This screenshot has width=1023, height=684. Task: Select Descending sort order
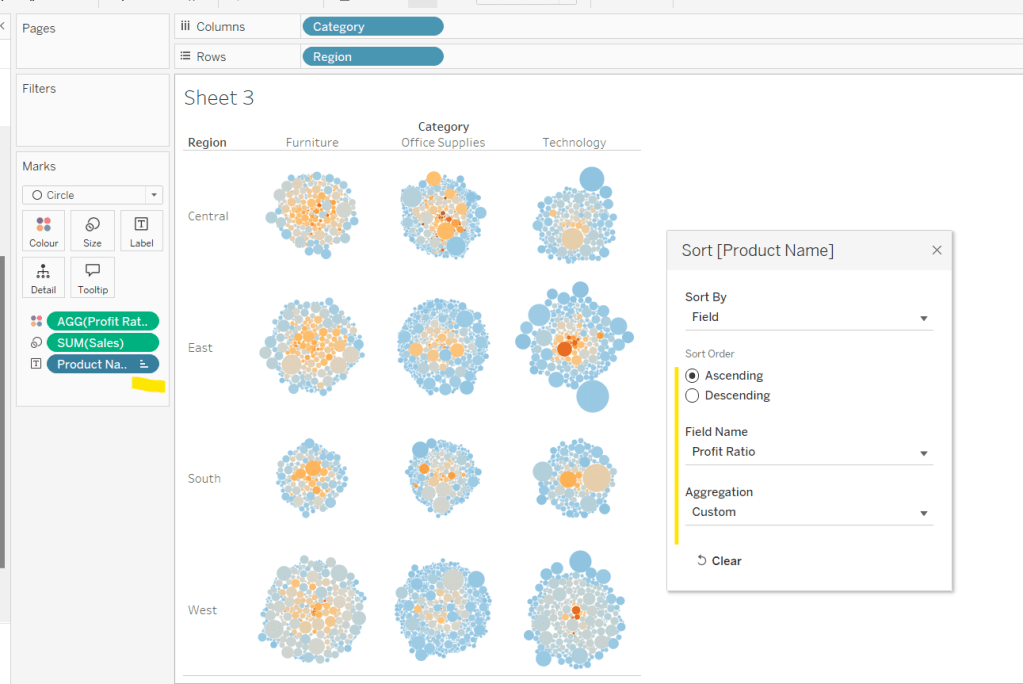[x=692, y=396]
